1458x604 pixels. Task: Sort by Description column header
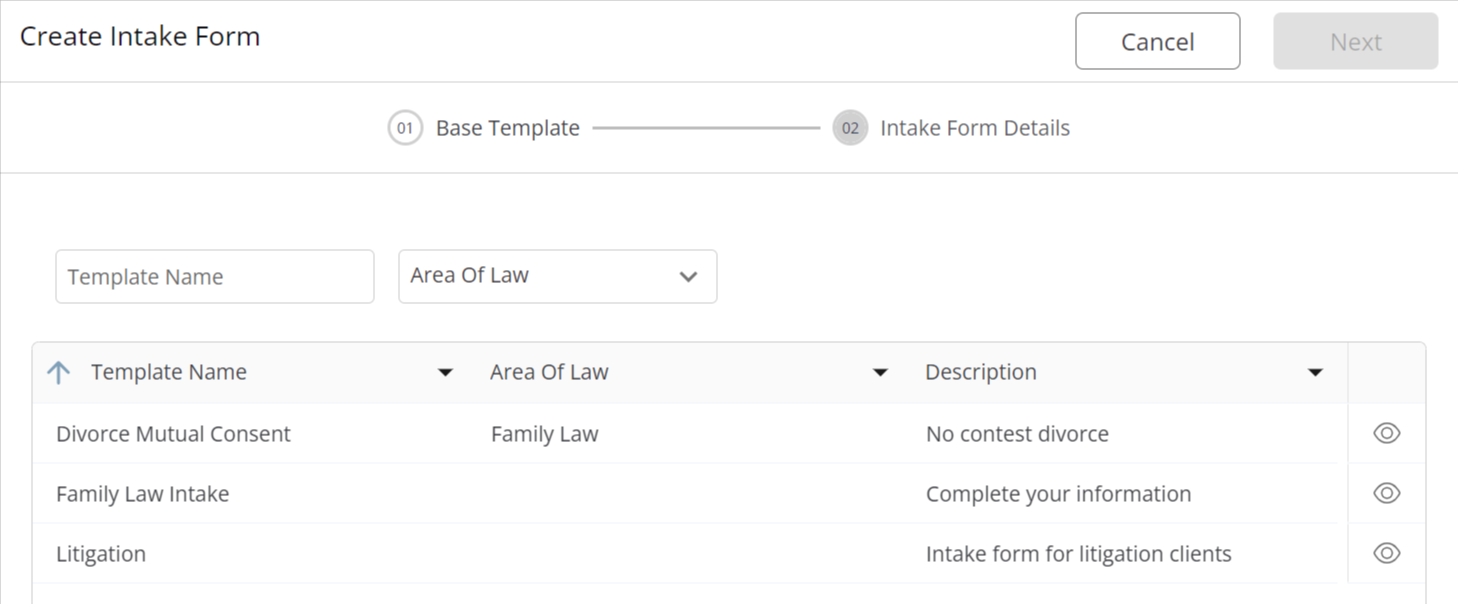pyautogui.click(x=980, y=372)
